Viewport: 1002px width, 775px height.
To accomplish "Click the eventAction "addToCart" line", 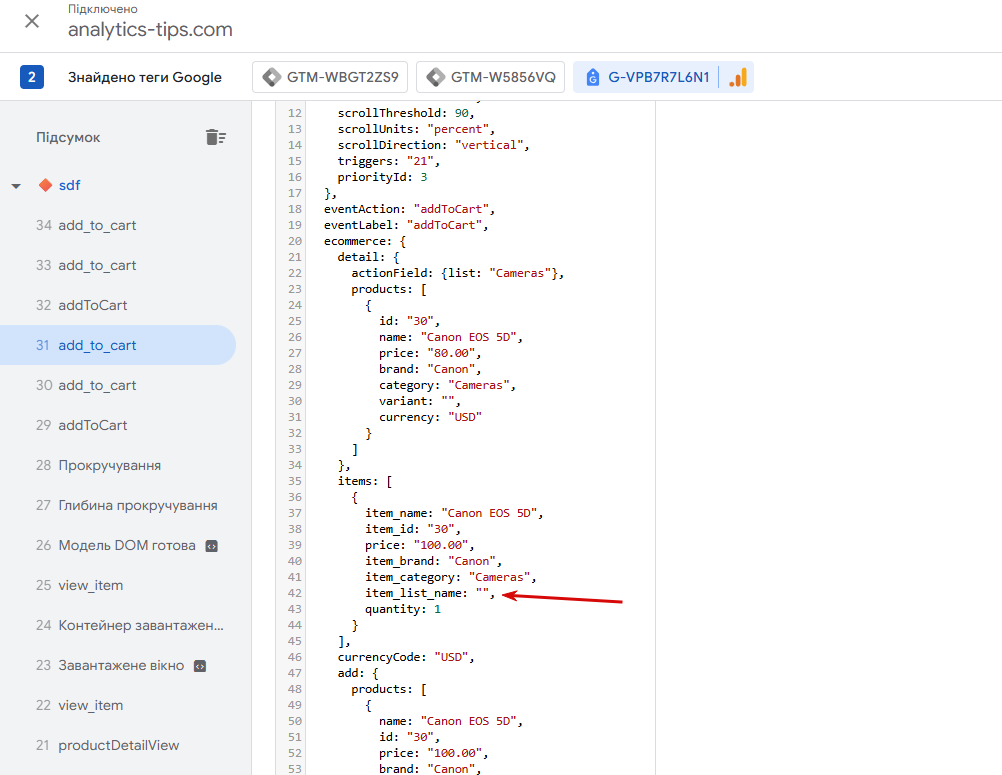I will (409, 209).
